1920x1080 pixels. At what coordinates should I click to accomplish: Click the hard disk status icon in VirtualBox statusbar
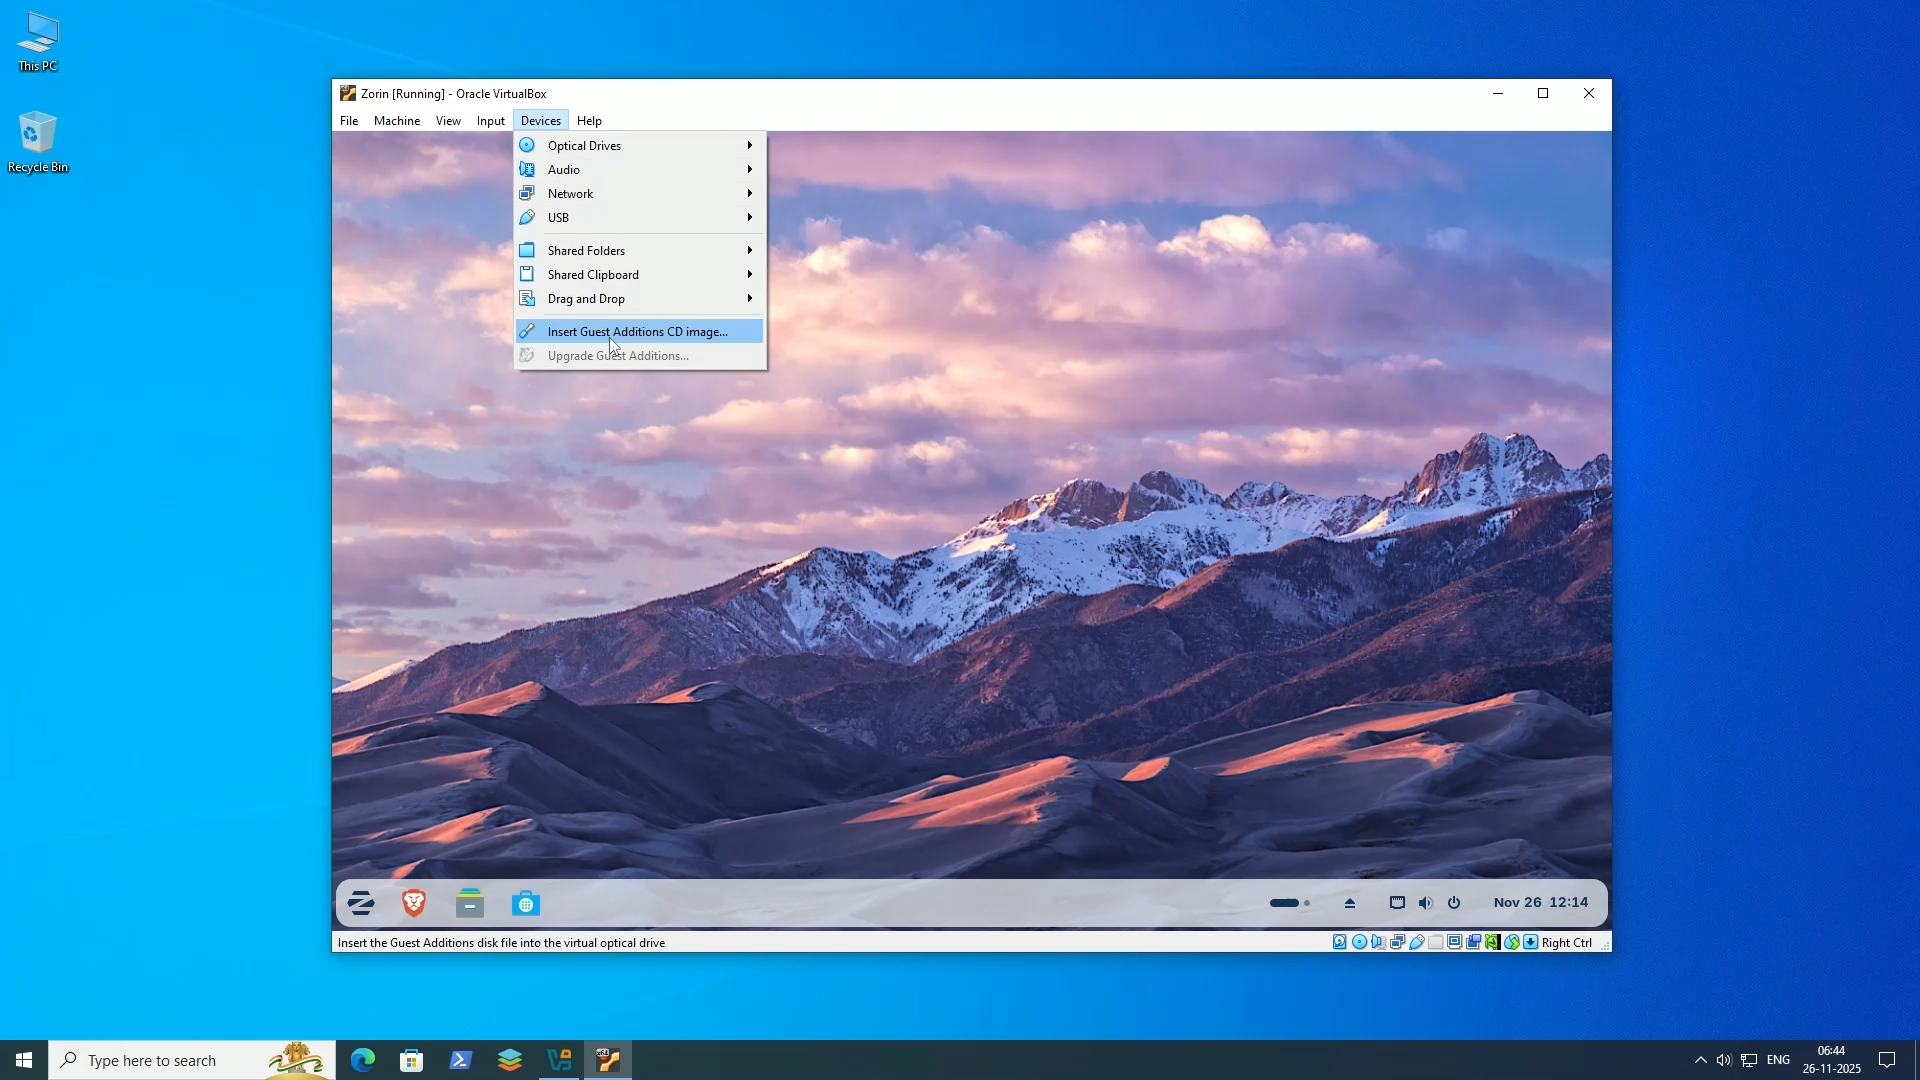click(x=1339, y=942)
